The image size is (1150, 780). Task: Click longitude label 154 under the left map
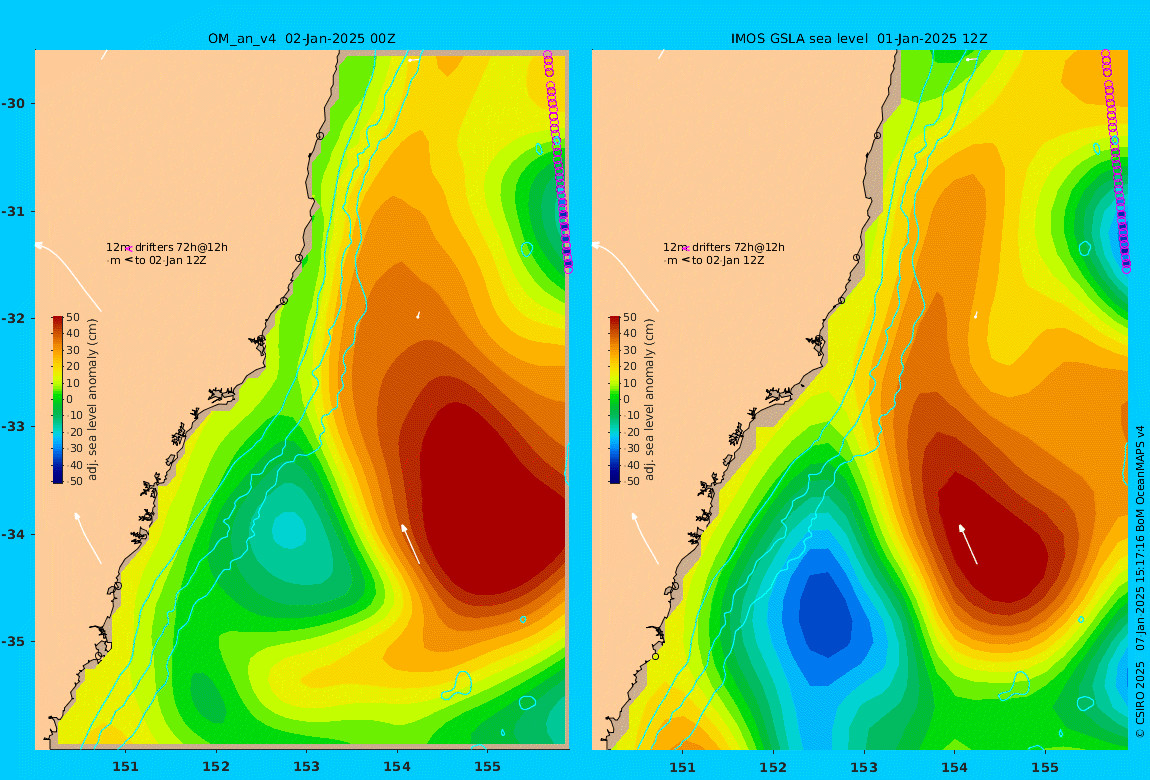(397, 767)
